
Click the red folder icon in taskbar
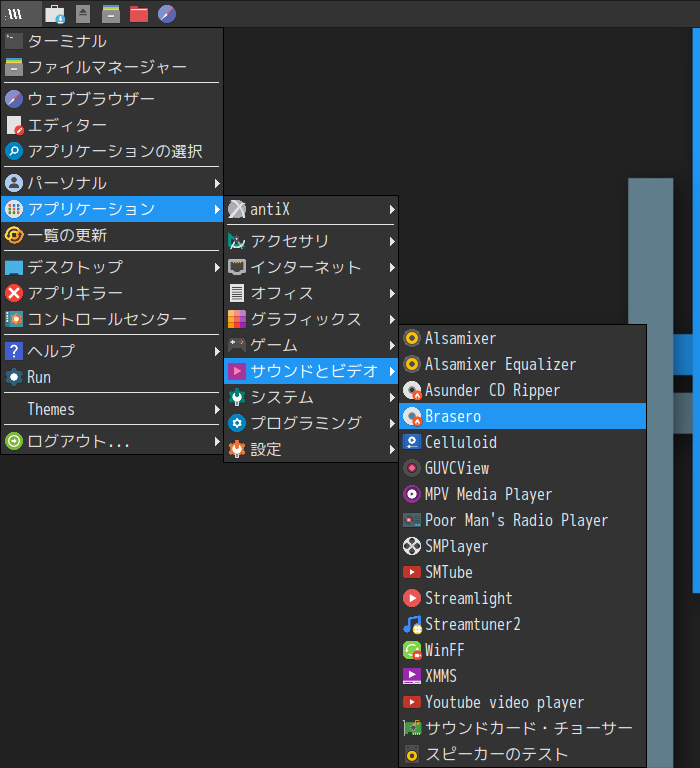[x=139, y=14]
